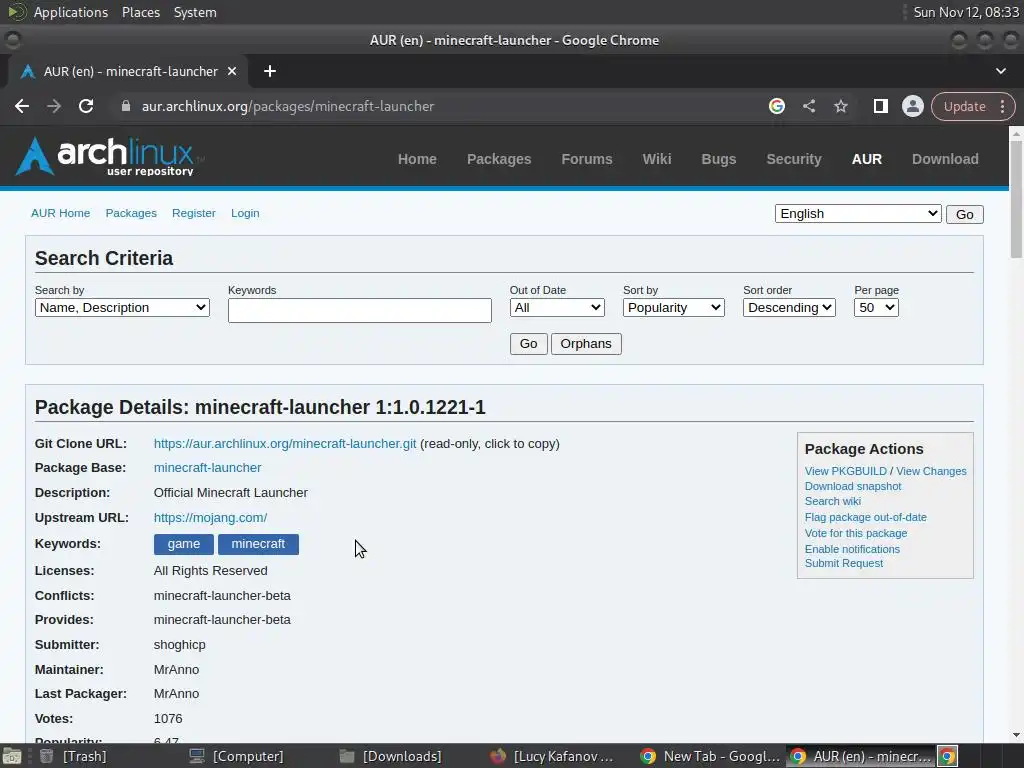Click into the Keywords search field
Viewport: 1024px width, 768px height.
[360, 310]
